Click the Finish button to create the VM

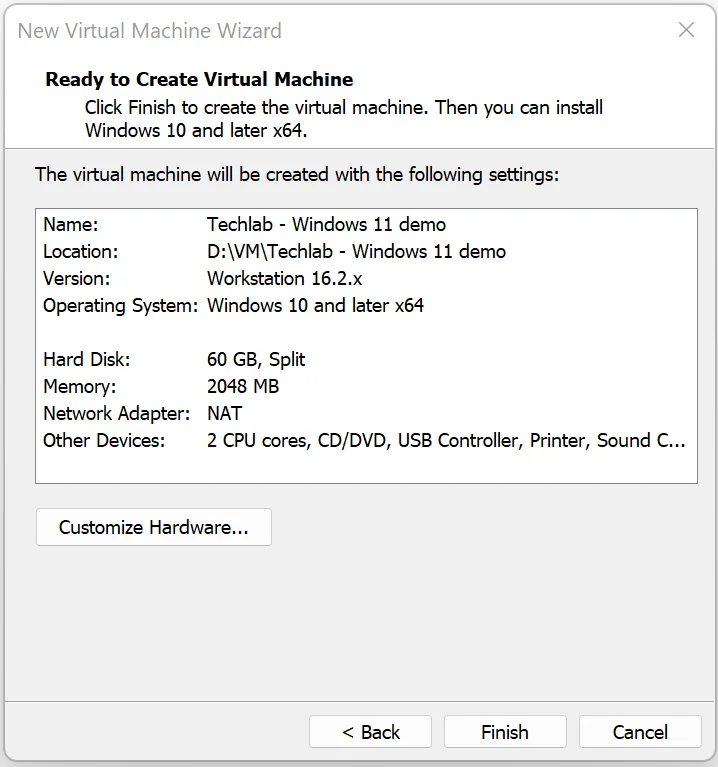[505, 732]
